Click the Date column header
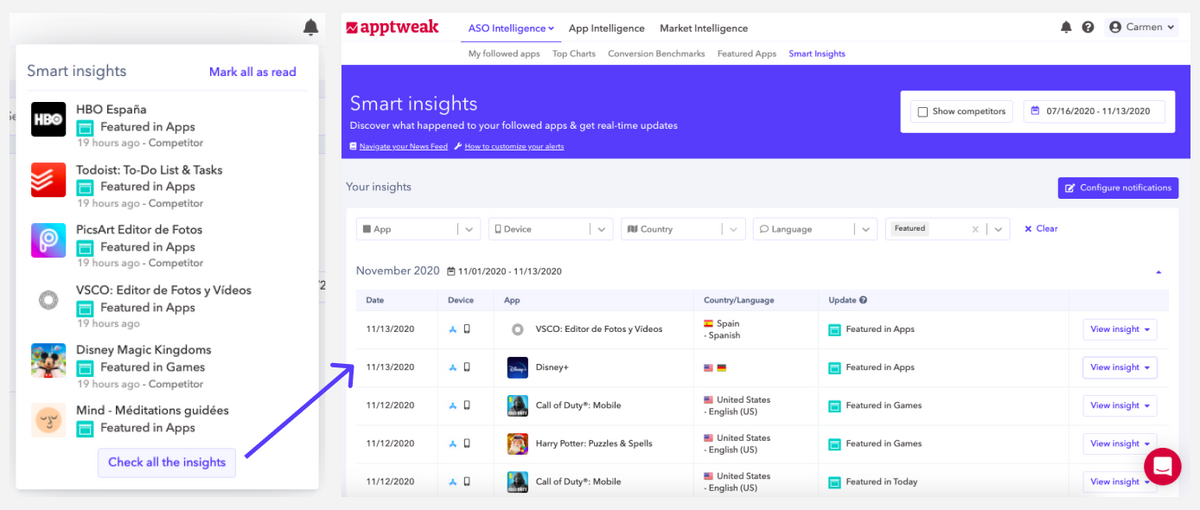This screenshot has height=510, width=1200. coord(375,300)
